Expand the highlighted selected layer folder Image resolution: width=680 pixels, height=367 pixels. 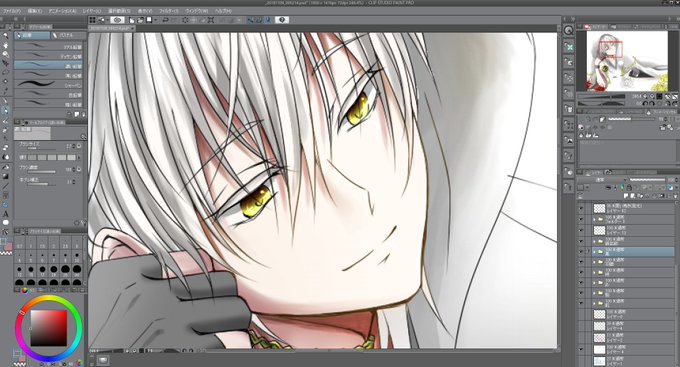pyautogui.click(x=595, y=252)
